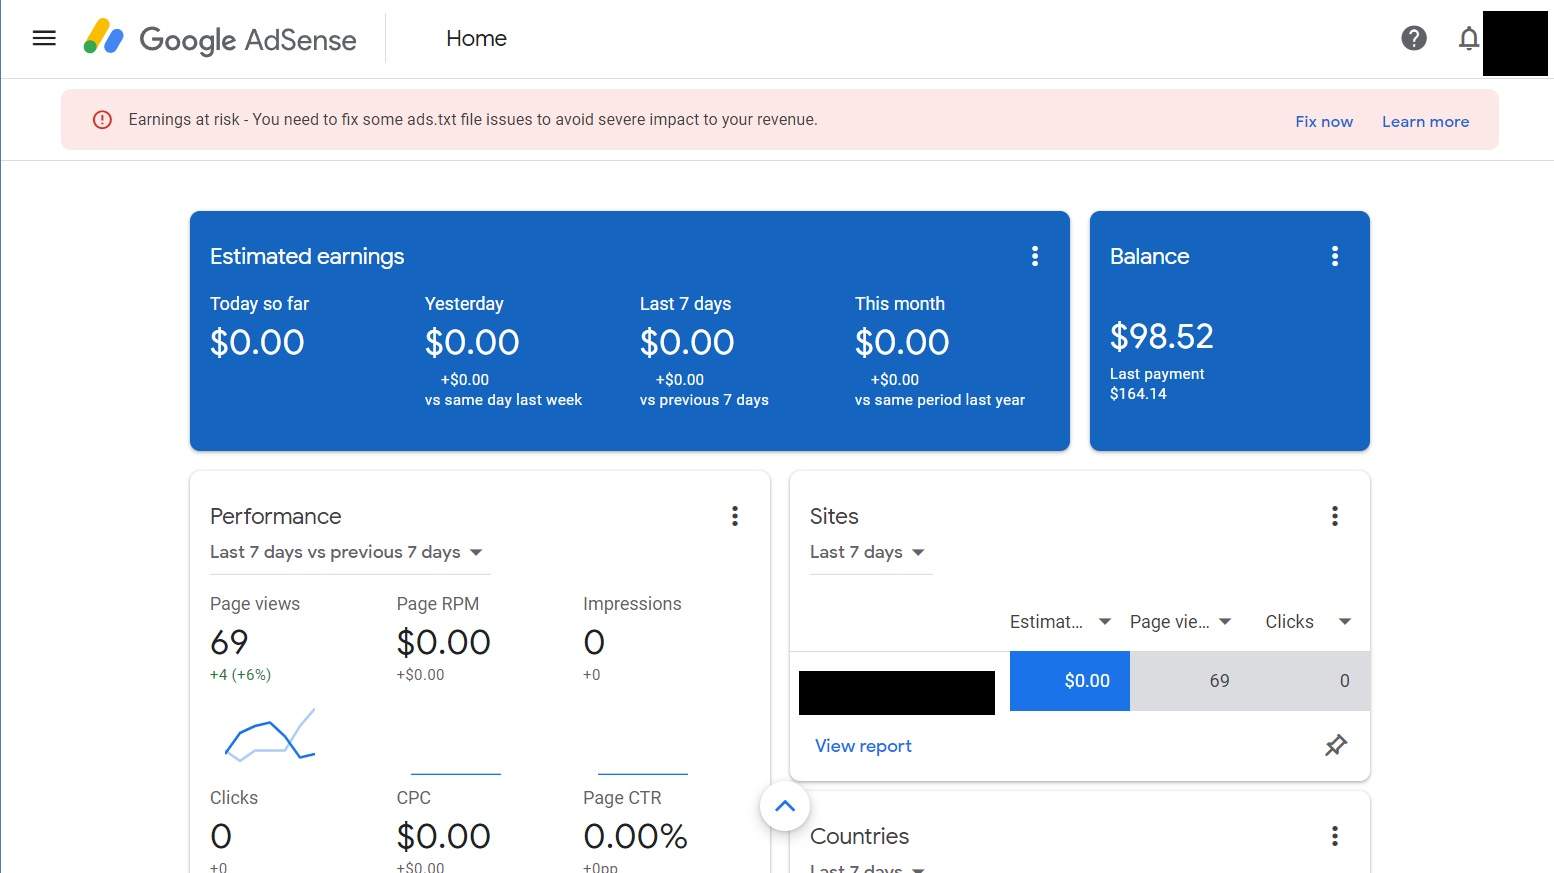Viewport: 1554px width, 873px height.
Task: Open Countries card three-dot menu
Action: click(x=1335, y=836)
